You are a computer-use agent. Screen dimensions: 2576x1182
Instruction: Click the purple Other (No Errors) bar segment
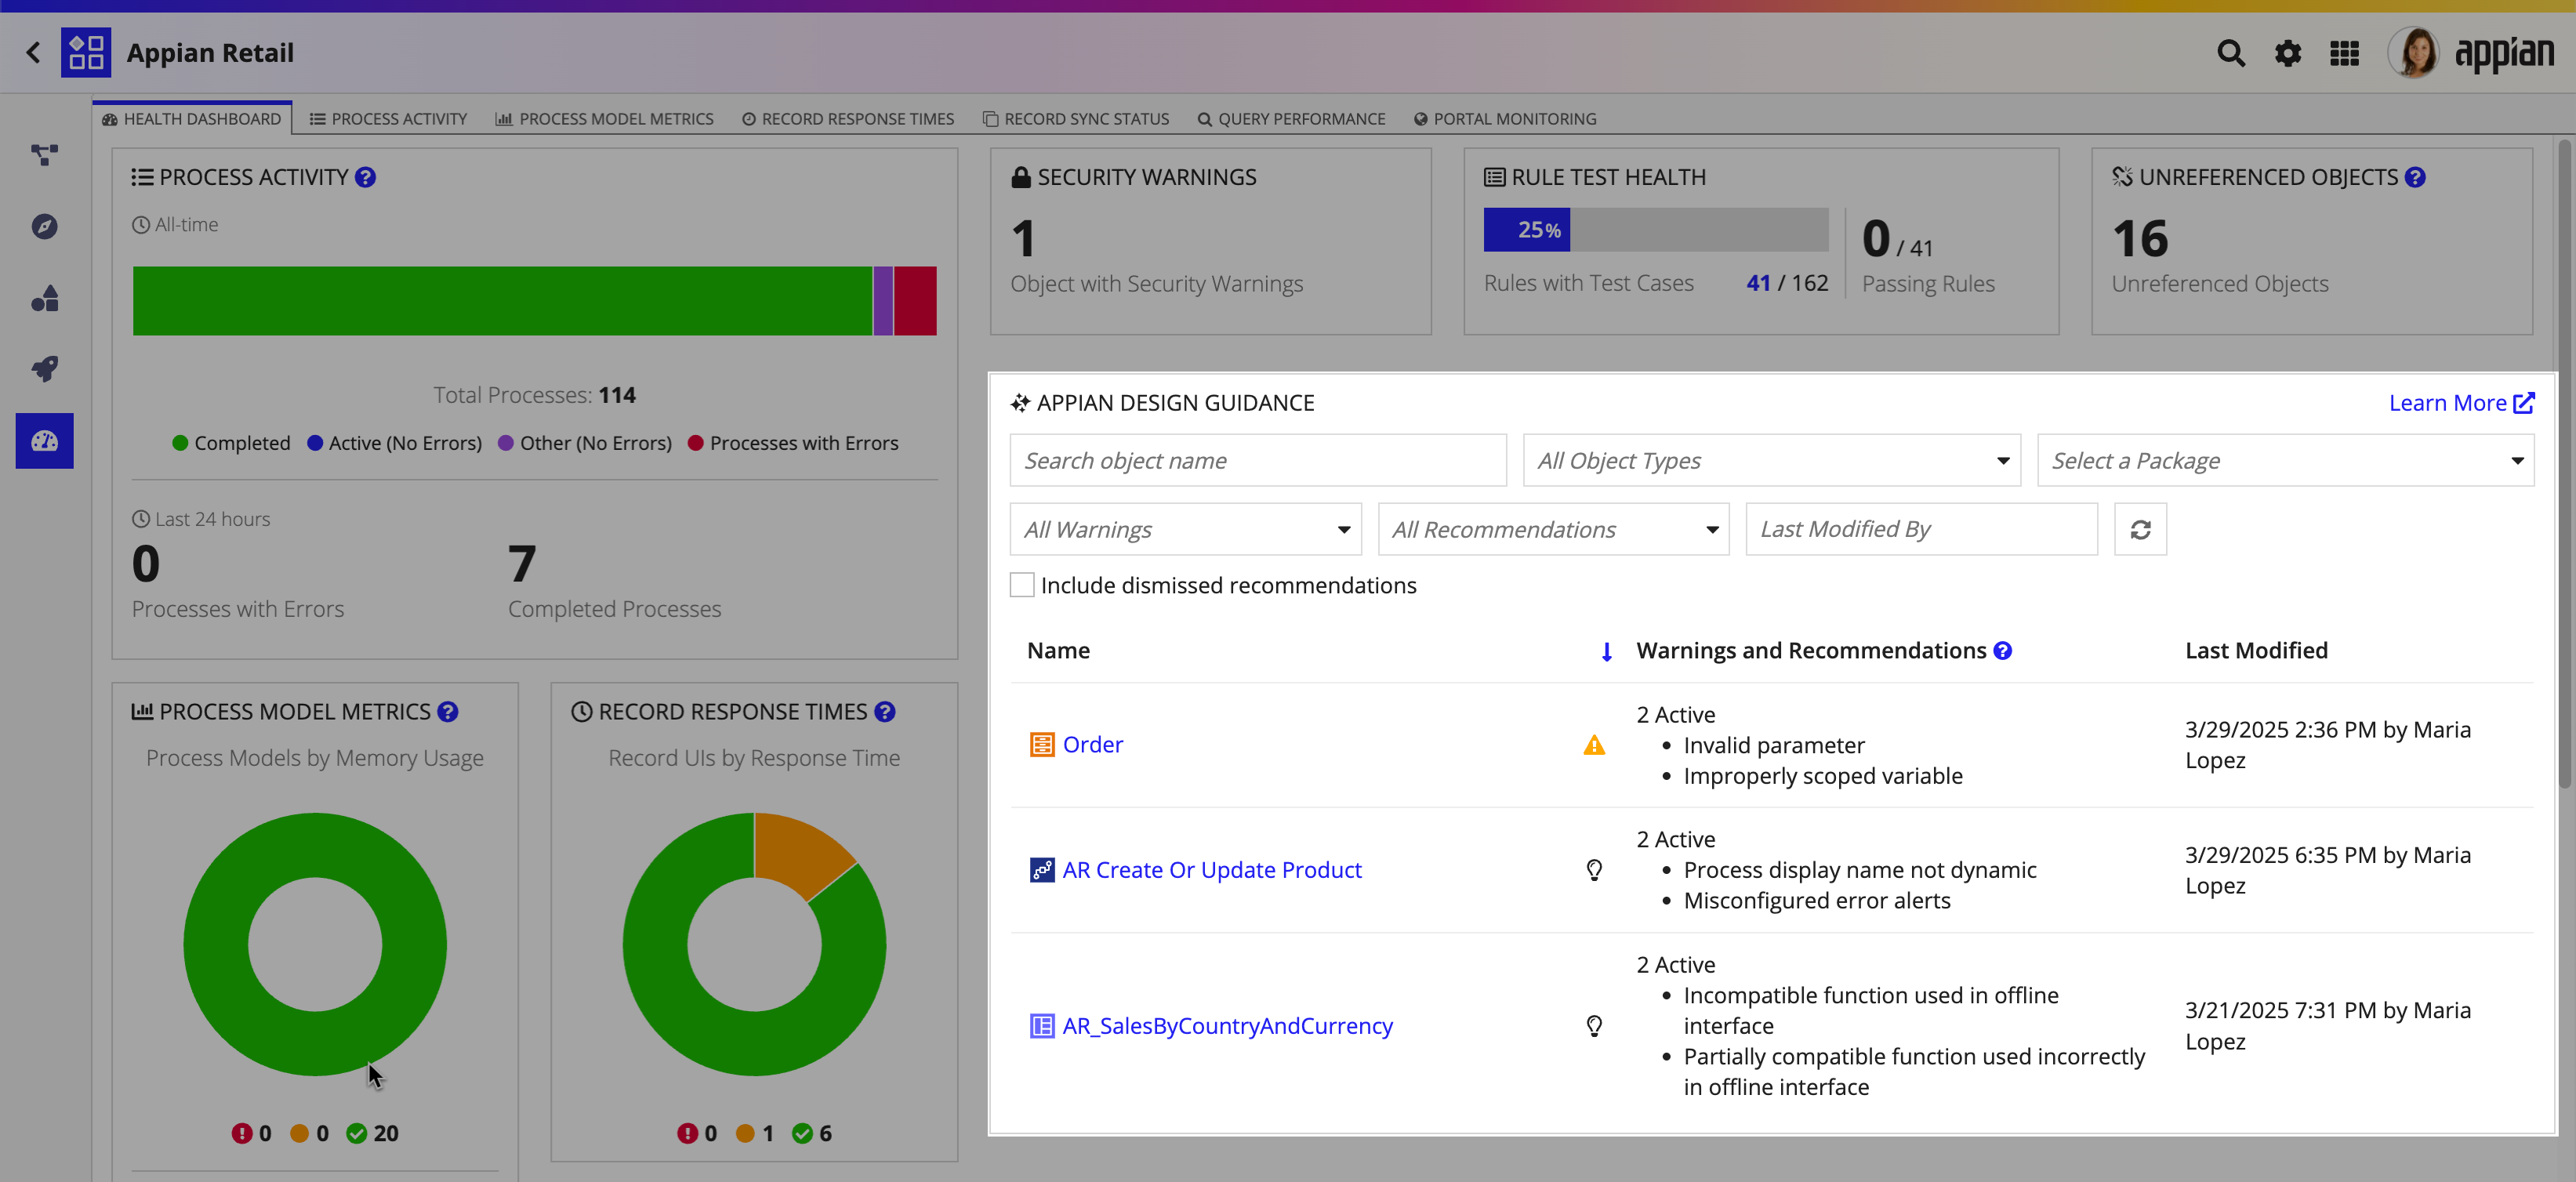(883, 300)
